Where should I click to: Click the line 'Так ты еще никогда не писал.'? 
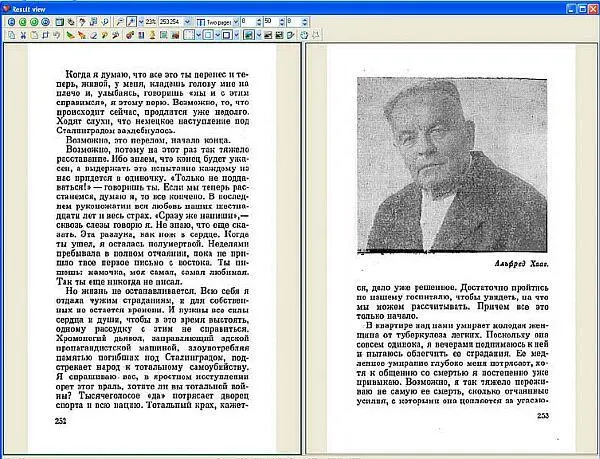[x=119, y=282]
